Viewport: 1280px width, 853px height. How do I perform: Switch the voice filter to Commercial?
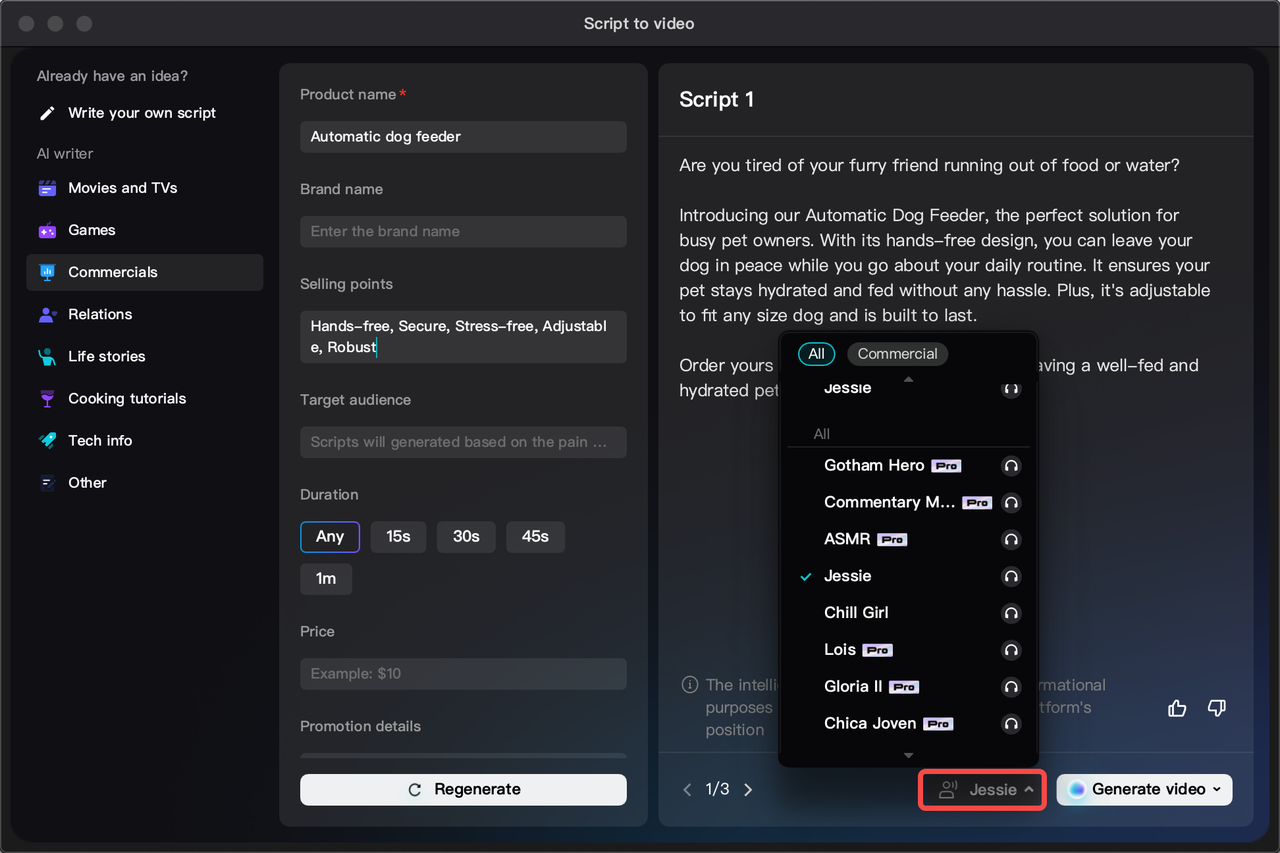(897, 353)
